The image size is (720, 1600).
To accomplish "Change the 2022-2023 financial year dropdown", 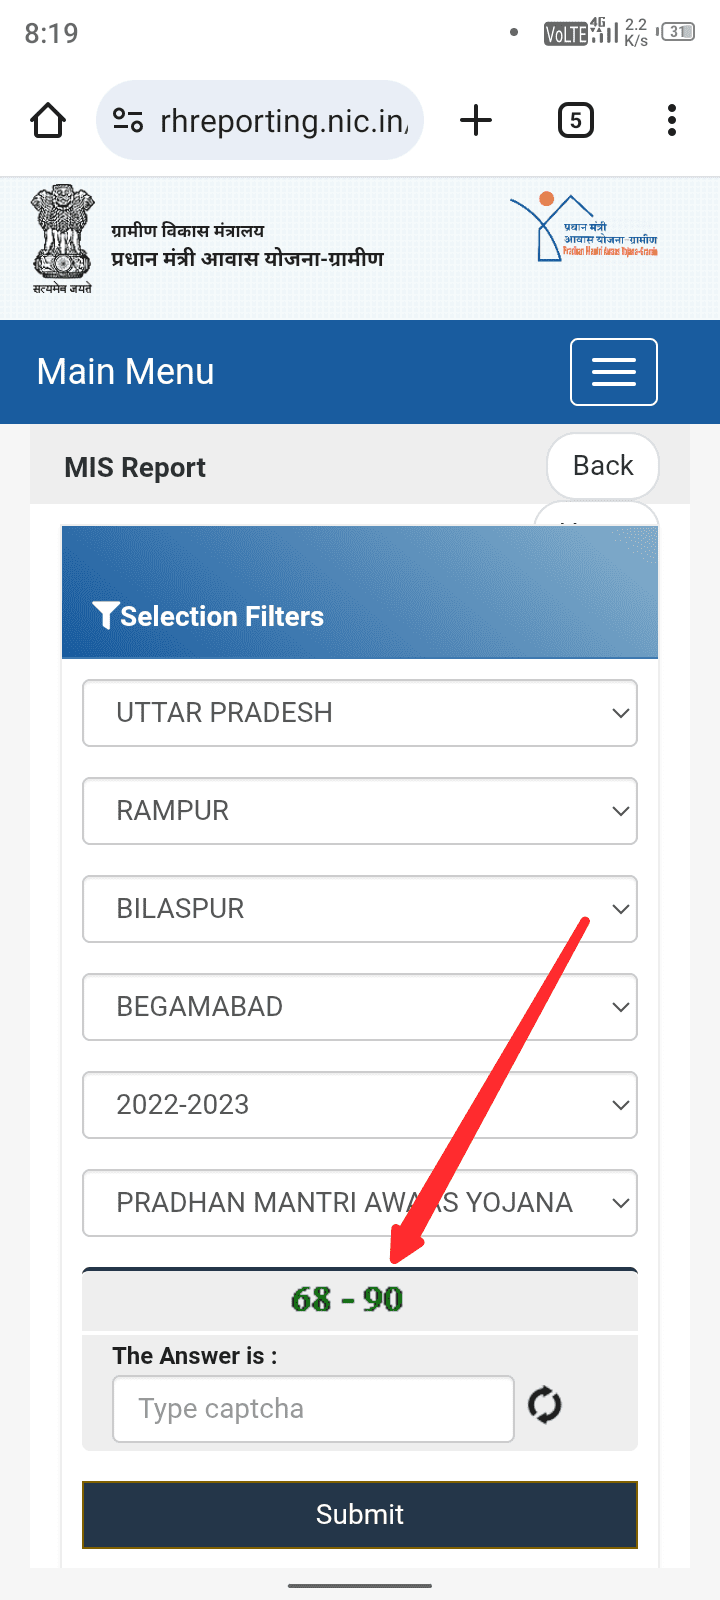I will (x=360, y=1105).
